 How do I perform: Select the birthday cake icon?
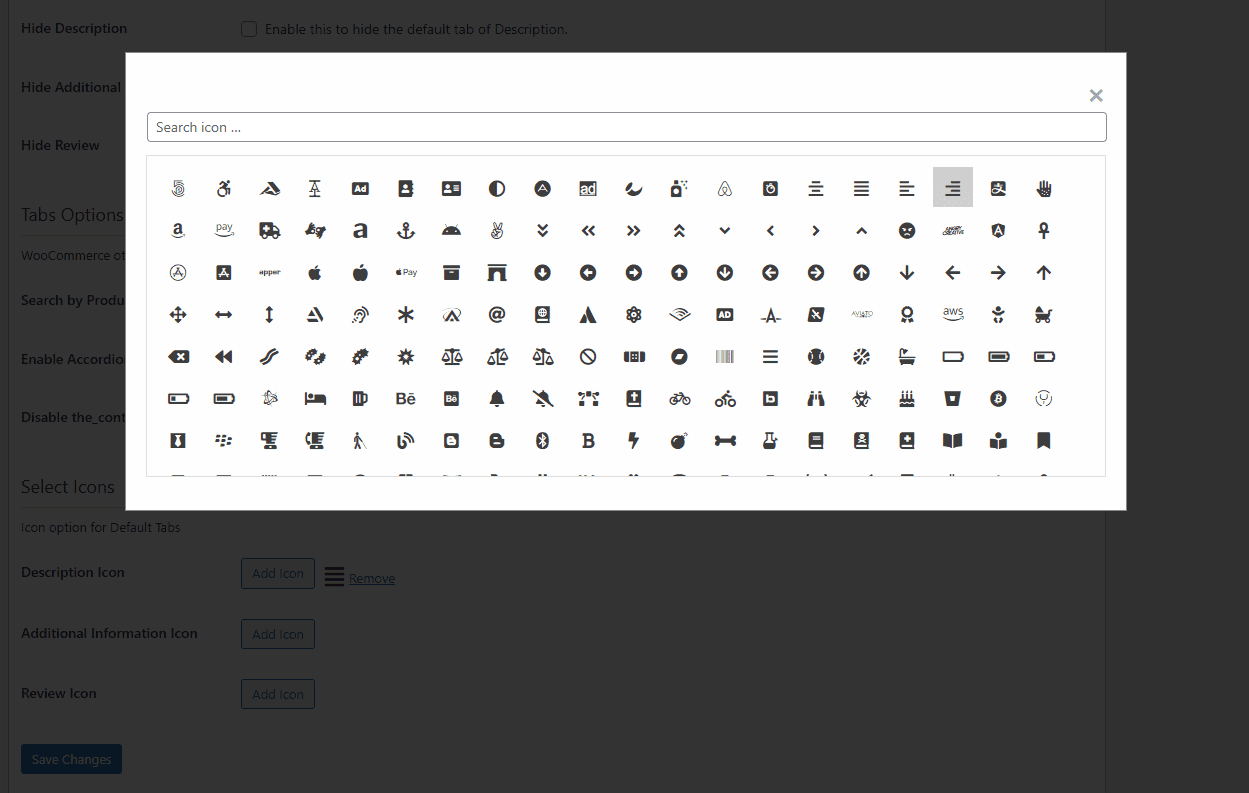pos(907,399)
